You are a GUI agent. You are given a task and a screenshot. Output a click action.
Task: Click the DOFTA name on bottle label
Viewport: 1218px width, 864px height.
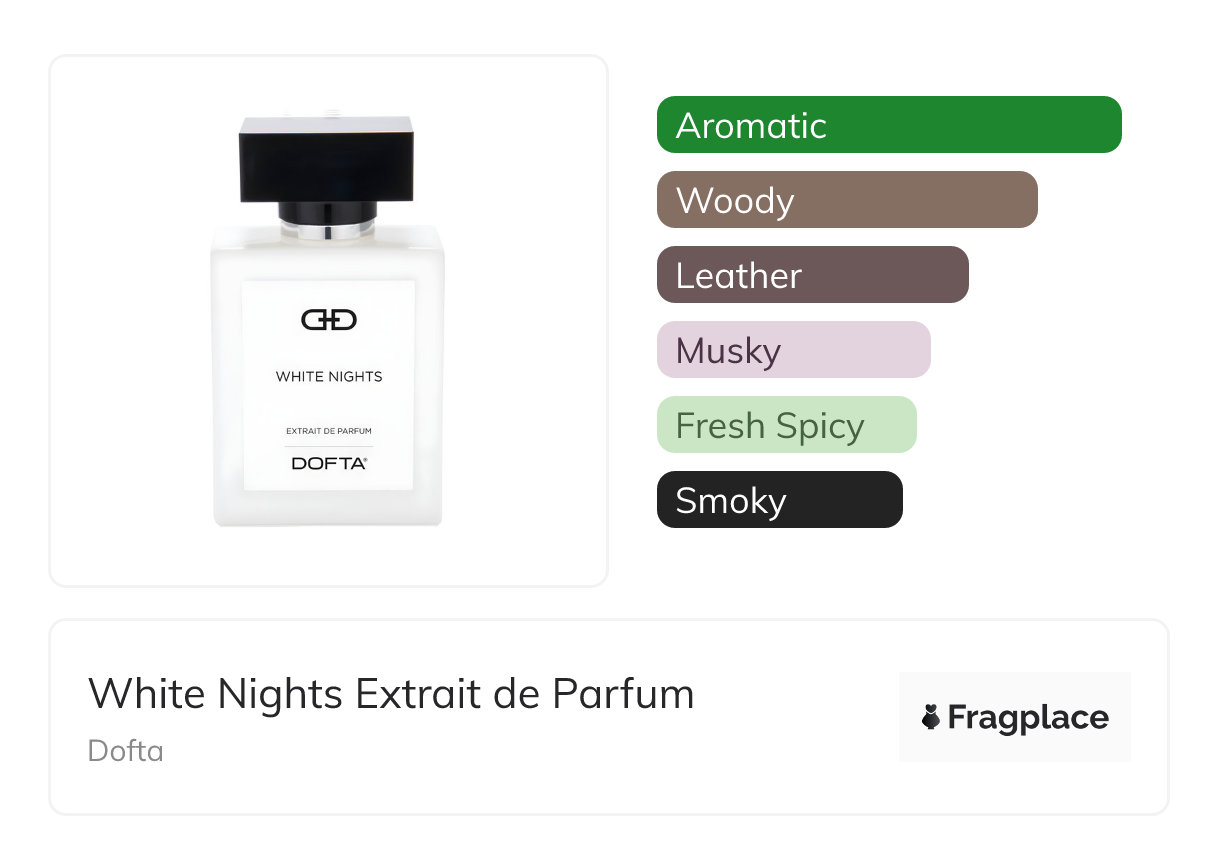pyautogui.click(x=329, y=463)
